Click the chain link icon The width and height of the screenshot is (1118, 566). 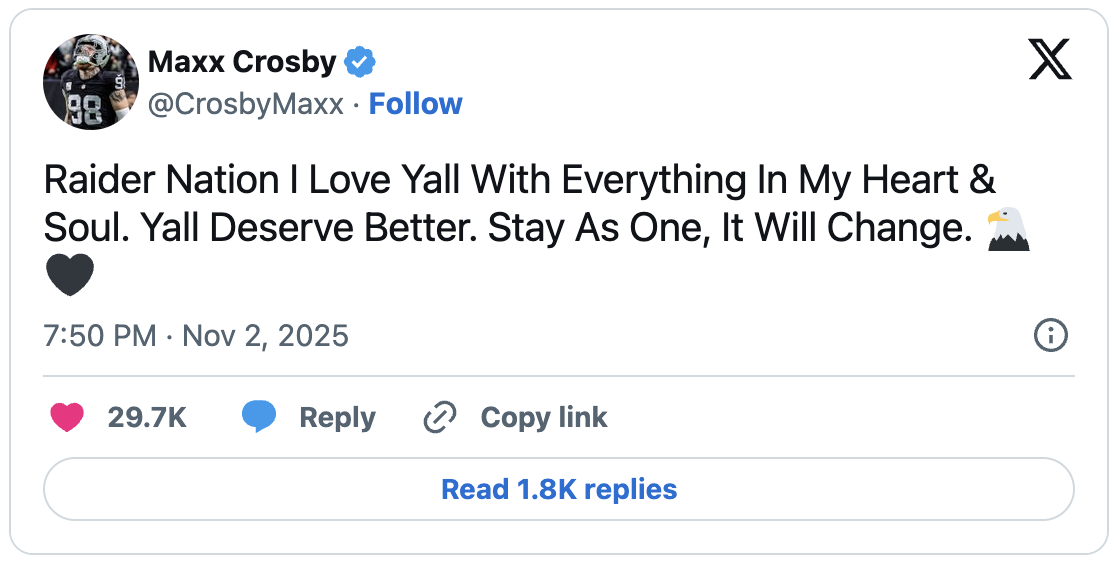[x=439, y=417]
